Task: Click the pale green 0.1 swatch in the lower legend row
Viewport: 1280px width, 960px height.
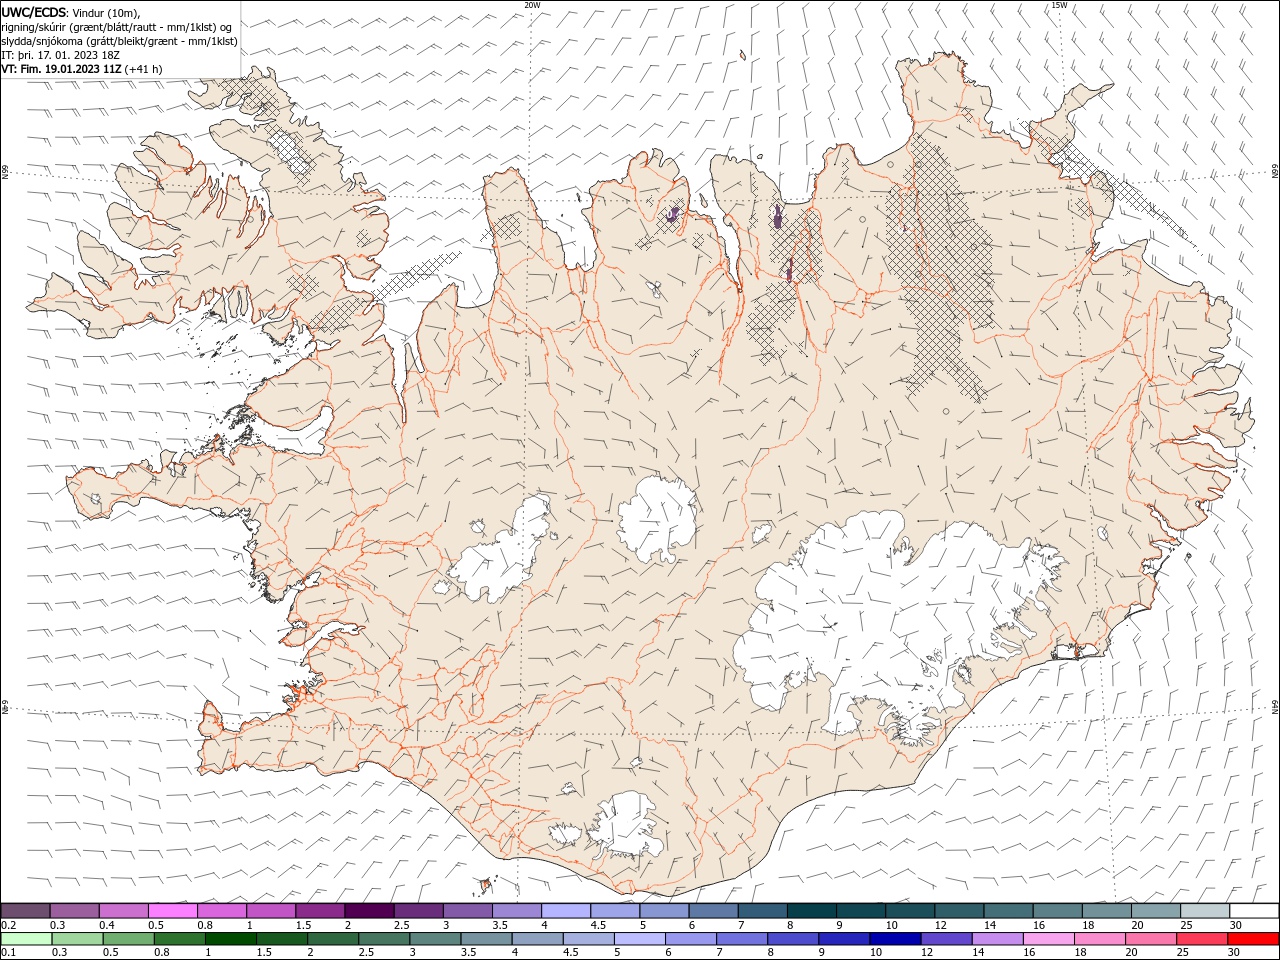Action: click(x=26, y=939)
